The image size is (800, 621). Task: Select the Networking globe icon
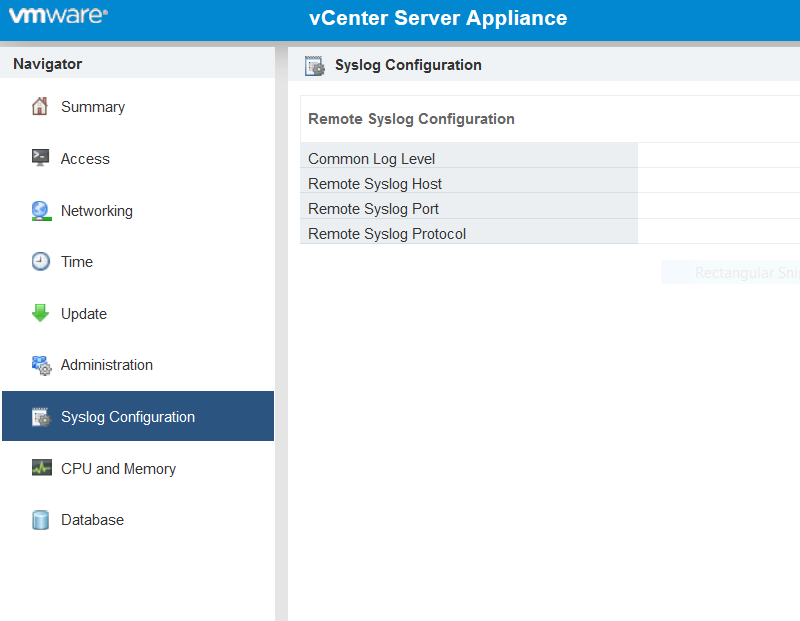click(x=41, y=210)
